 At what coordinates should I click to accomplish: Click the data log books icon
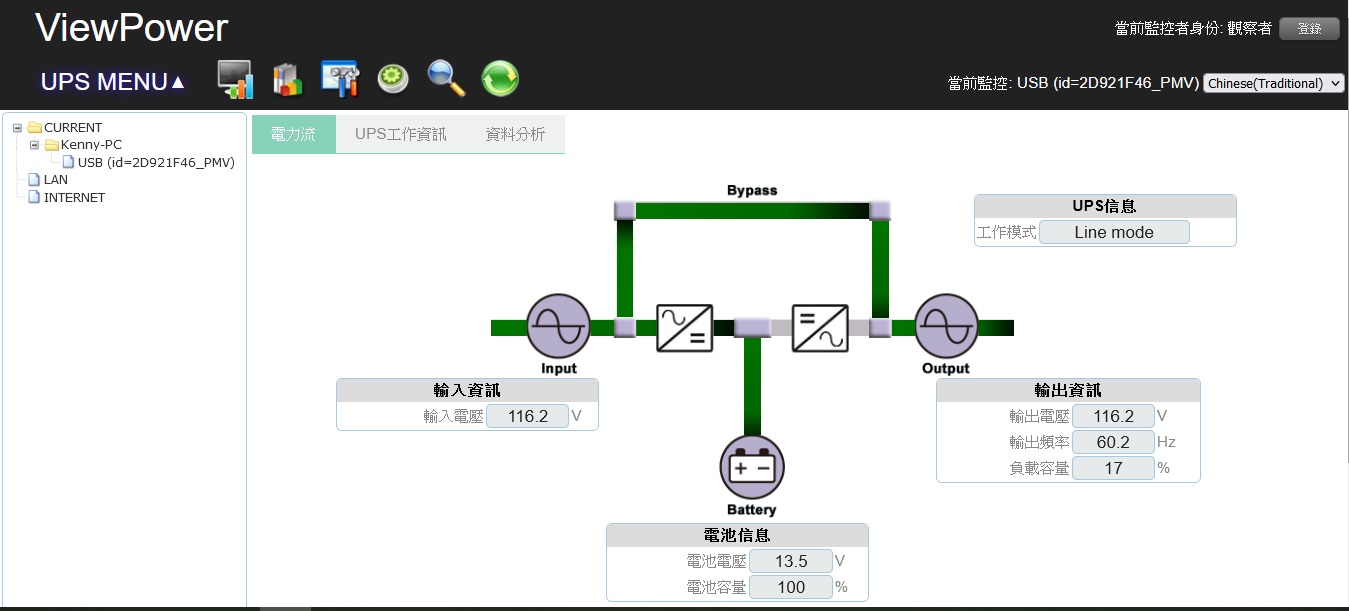[288, 78]
